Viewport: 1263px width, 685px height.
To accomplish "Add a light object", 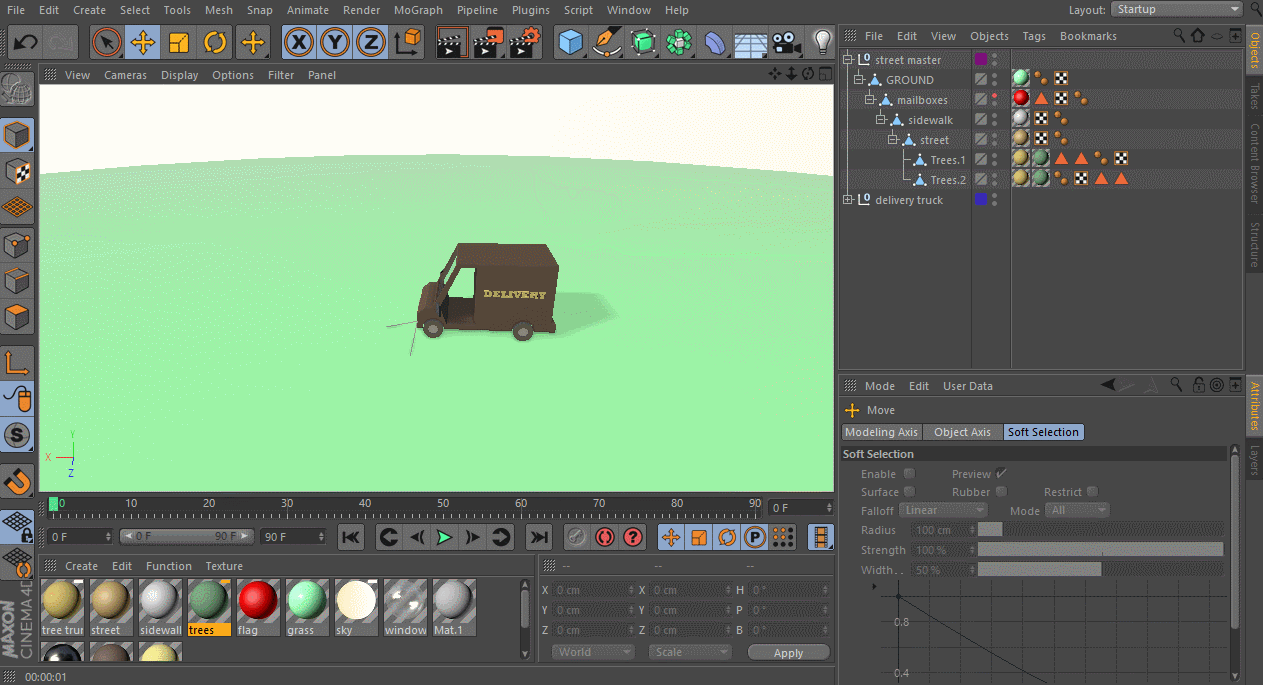I will point(822,42).
